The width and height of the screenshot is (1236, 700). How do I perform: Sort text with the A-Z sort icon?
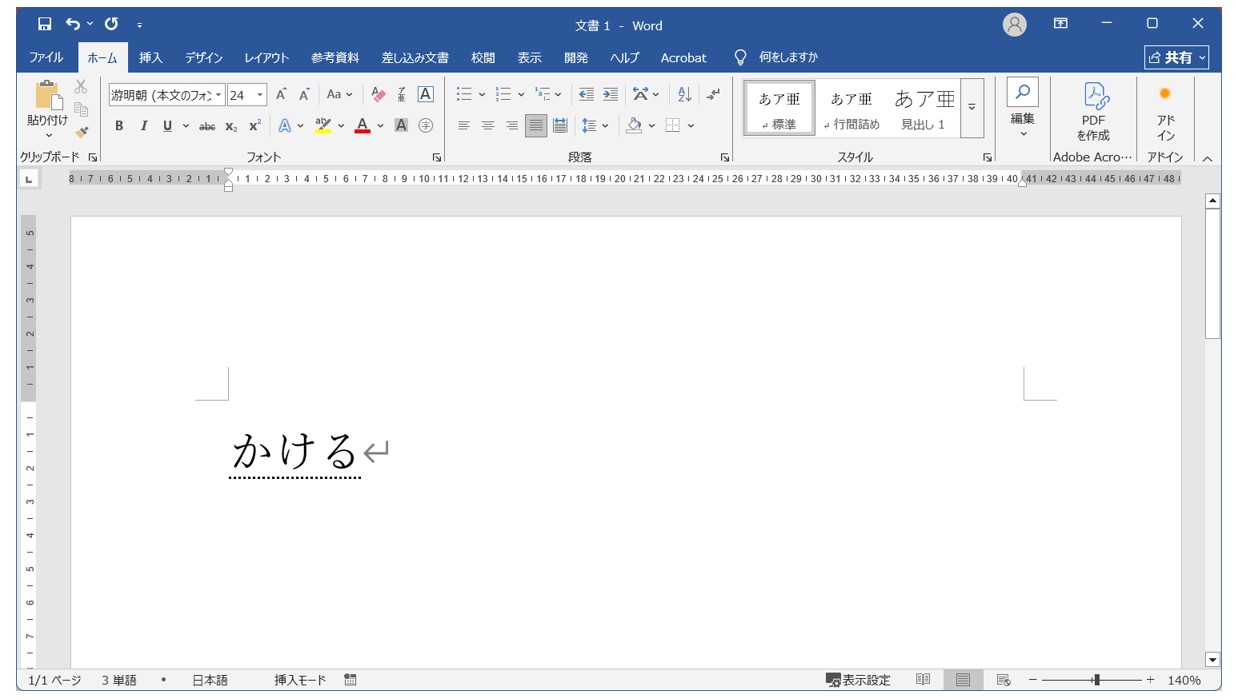click(684, 95)
